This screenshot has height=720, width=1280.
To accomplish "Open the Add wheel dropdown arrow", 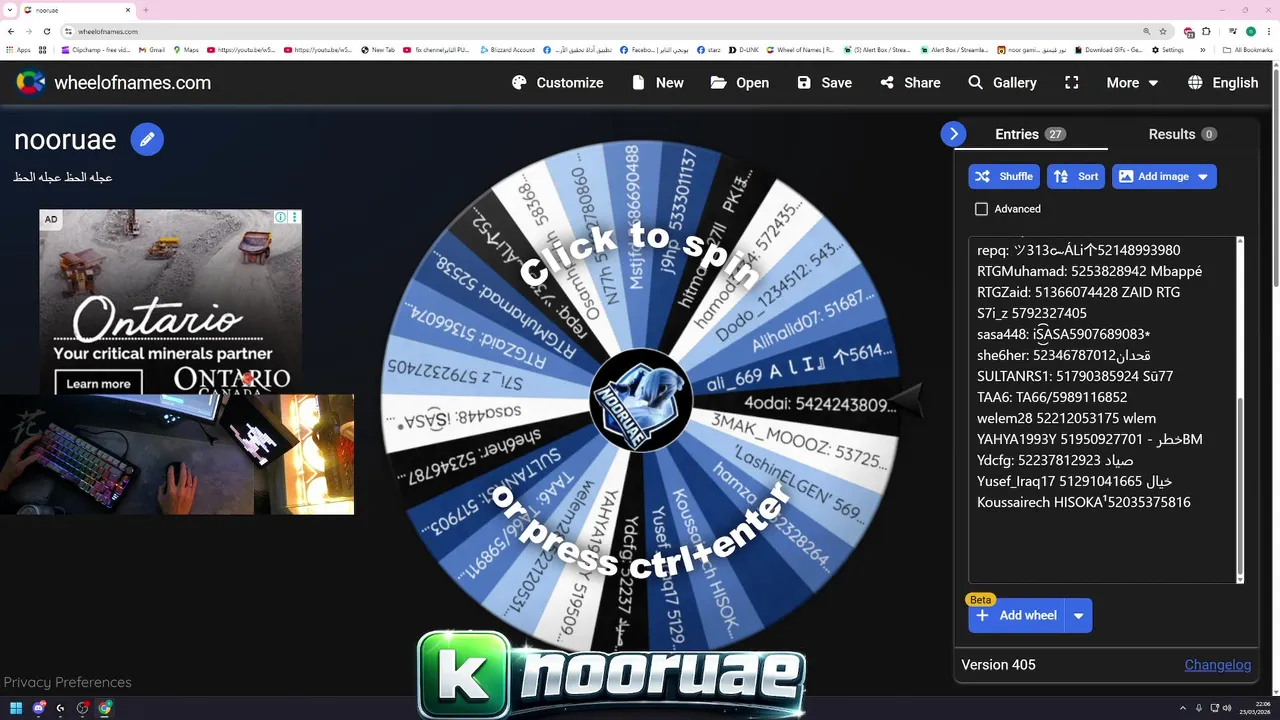I will click(x=1079, y=616).
